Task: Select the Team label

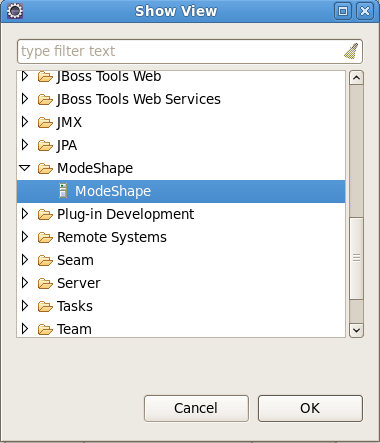Action: (74, 329)
